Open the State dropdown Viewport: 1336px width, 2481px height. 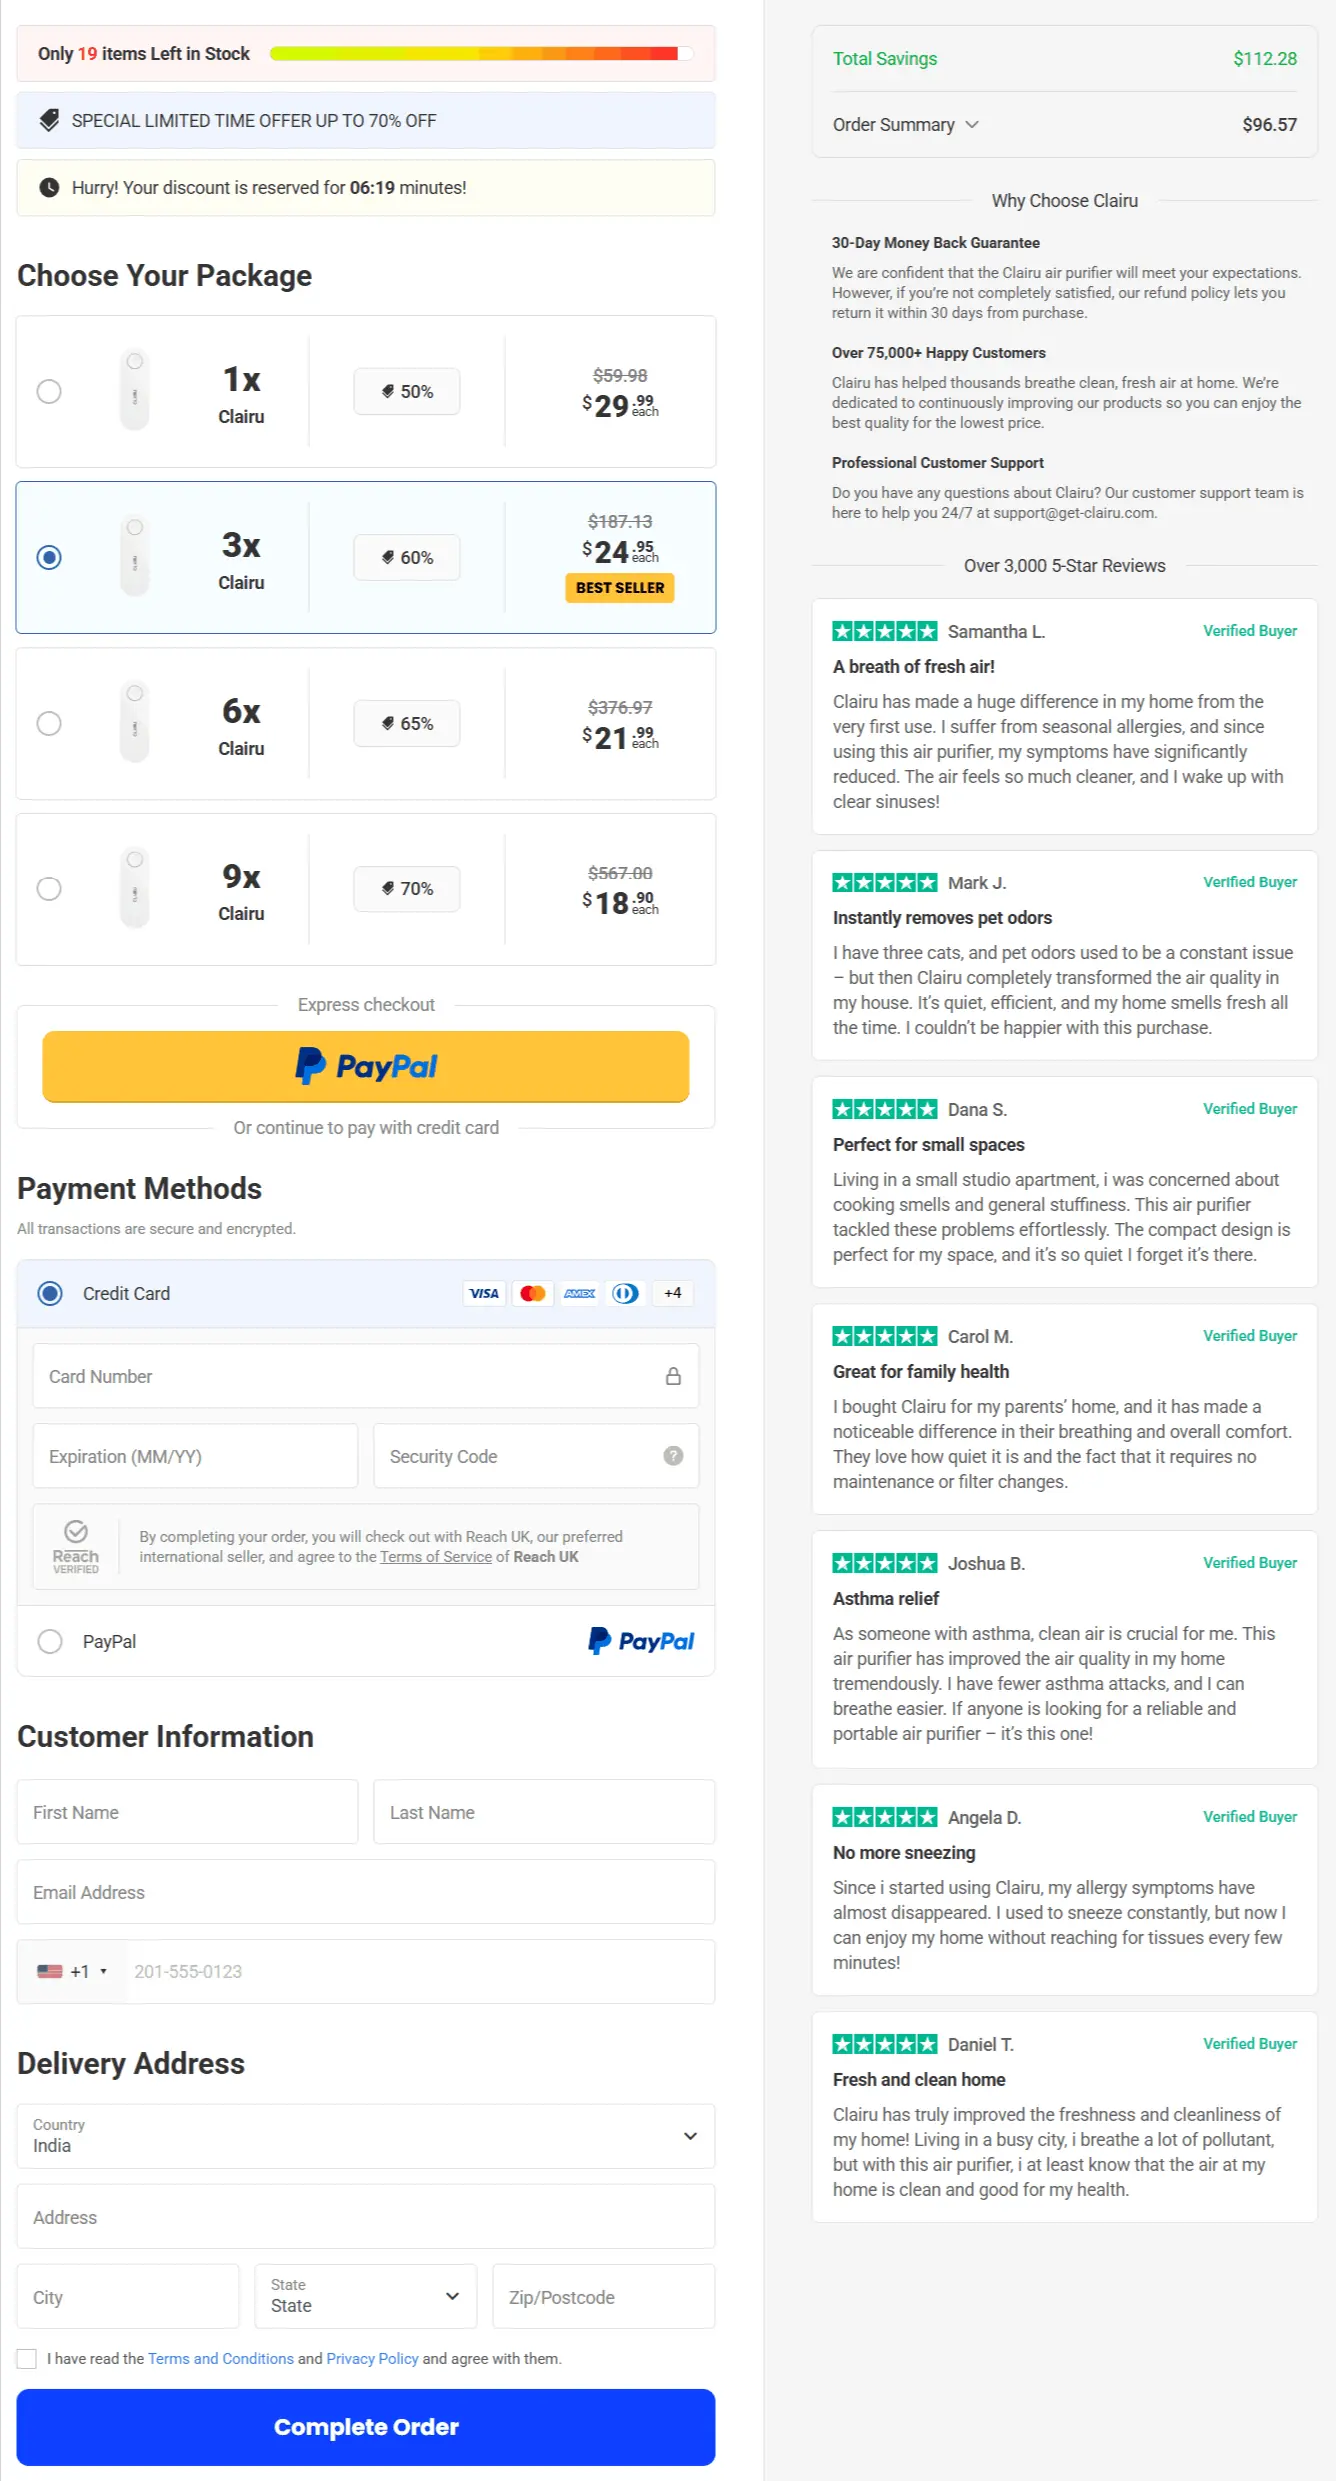point(365,2296)
